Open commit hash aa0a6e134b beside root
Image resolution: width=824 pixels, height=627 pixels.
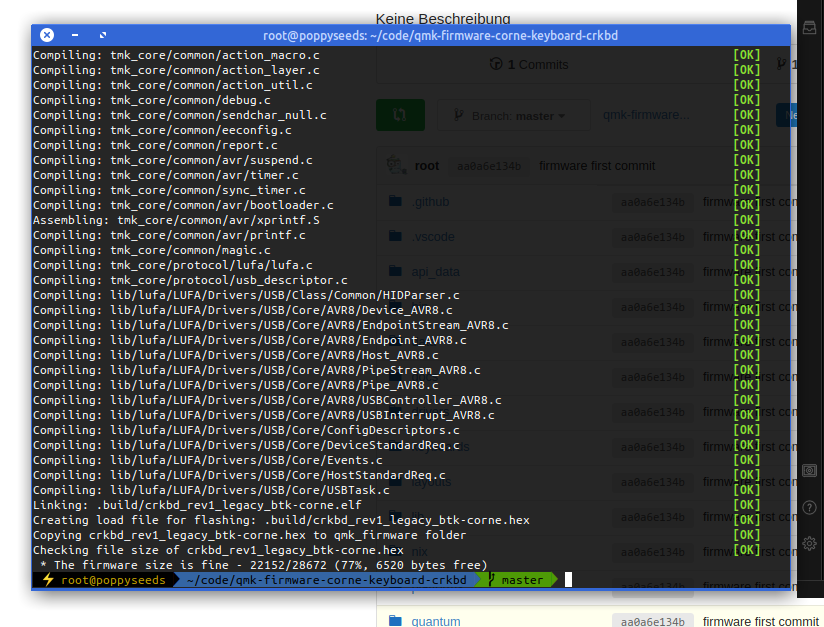coord(489,166)
